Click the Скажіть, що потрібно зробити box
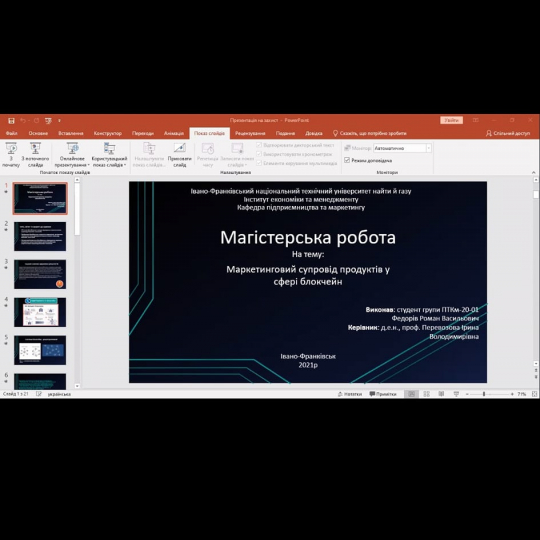Screen dimensions: 540x540 click(370, 133)
